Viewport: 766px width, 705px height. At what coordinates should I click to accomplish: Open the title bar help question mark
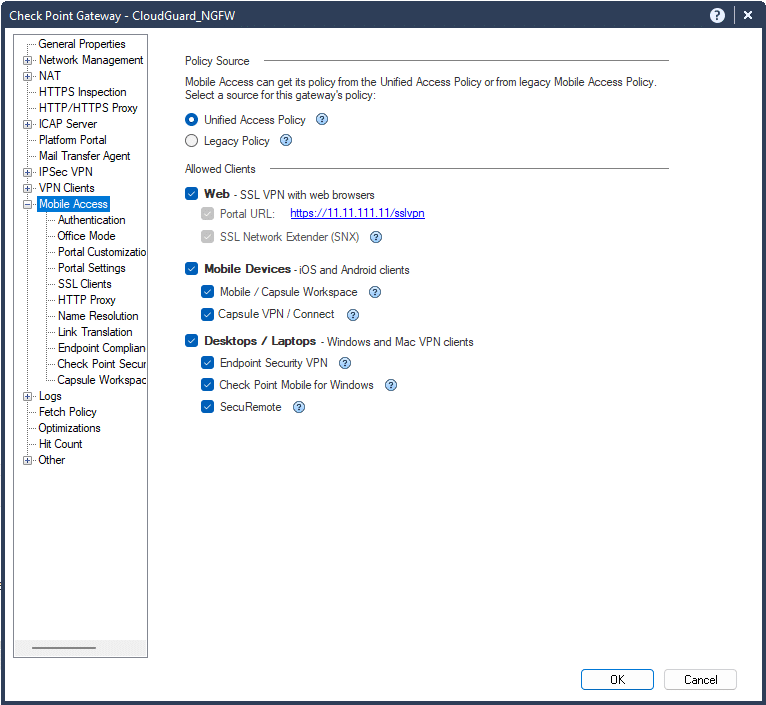click(x=717, y=16)
